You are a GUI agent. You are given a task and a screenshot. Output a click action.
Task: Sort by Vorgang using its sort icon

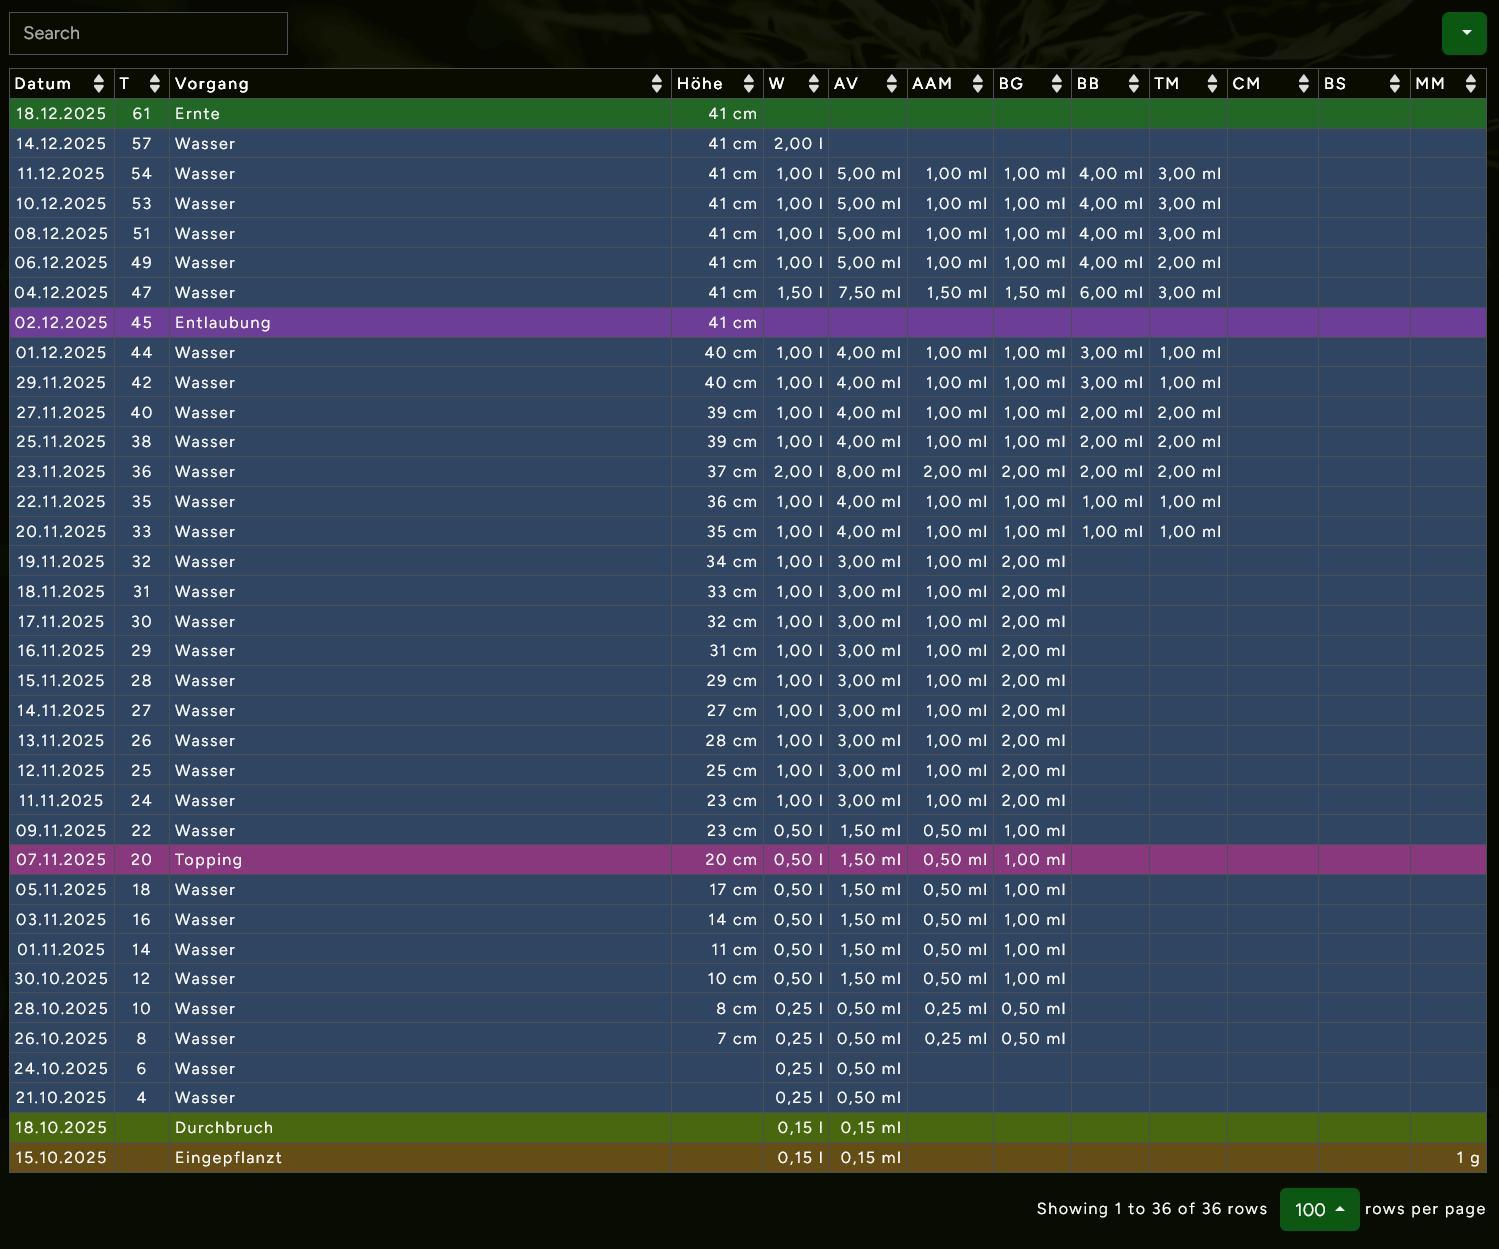656,84
